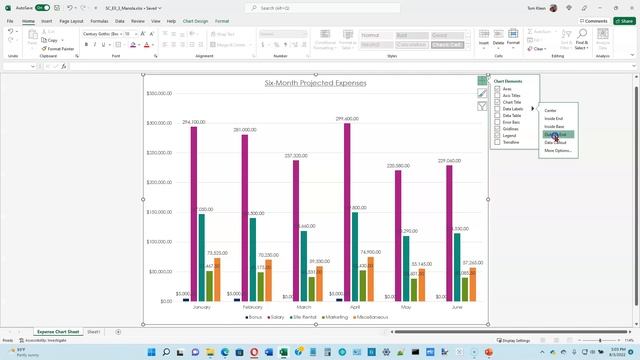Check the Trendline checkbox
Image resolution: width=640 pixels, height=360 pixels.
pyautogui.click(x=497, y=142)
